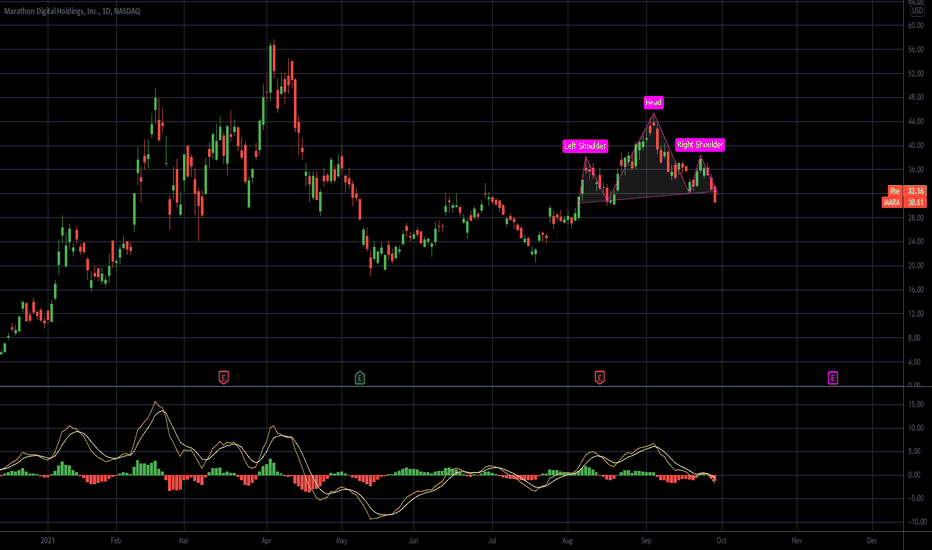The height and width of the screenshot is (550, 932).
Task: Click the Feb time axis label
Action: pos(116,540)
